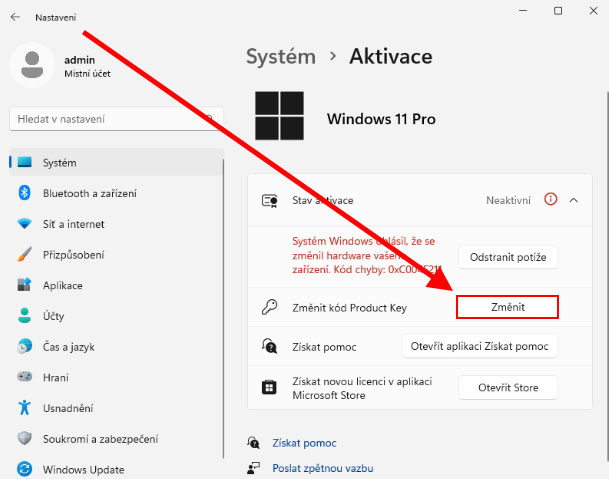Click the Otevřít Store button

tap(508, 387)
